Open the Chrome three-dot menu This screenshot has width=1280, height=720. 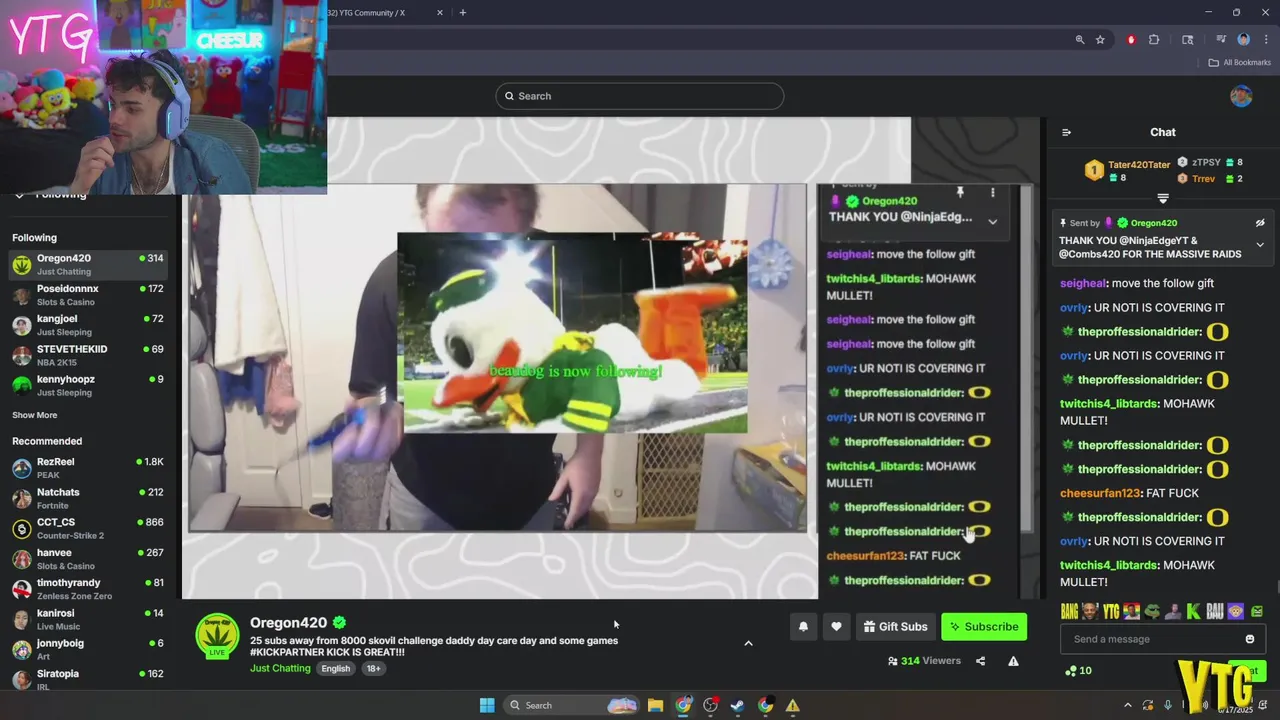1266,40
